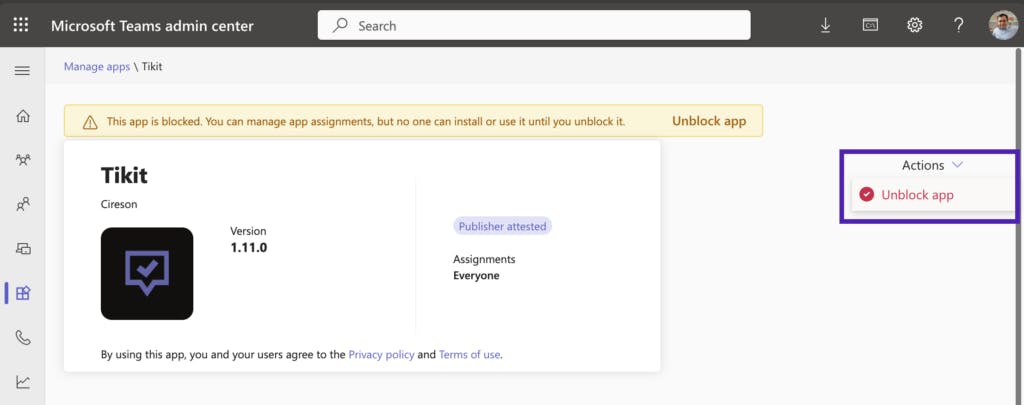Open Teams devices section in sidebar

point(22,249)
